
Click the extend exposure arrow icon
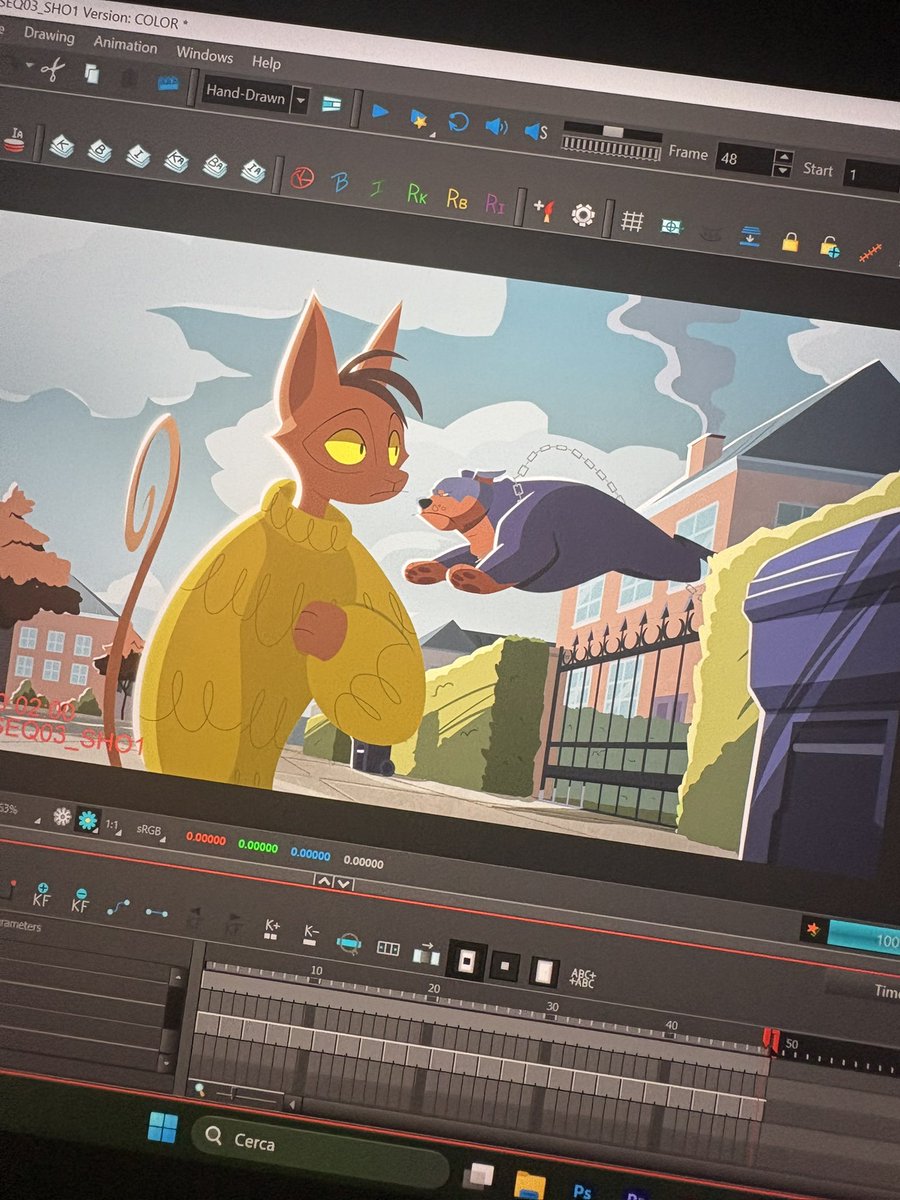click(426, 953)
